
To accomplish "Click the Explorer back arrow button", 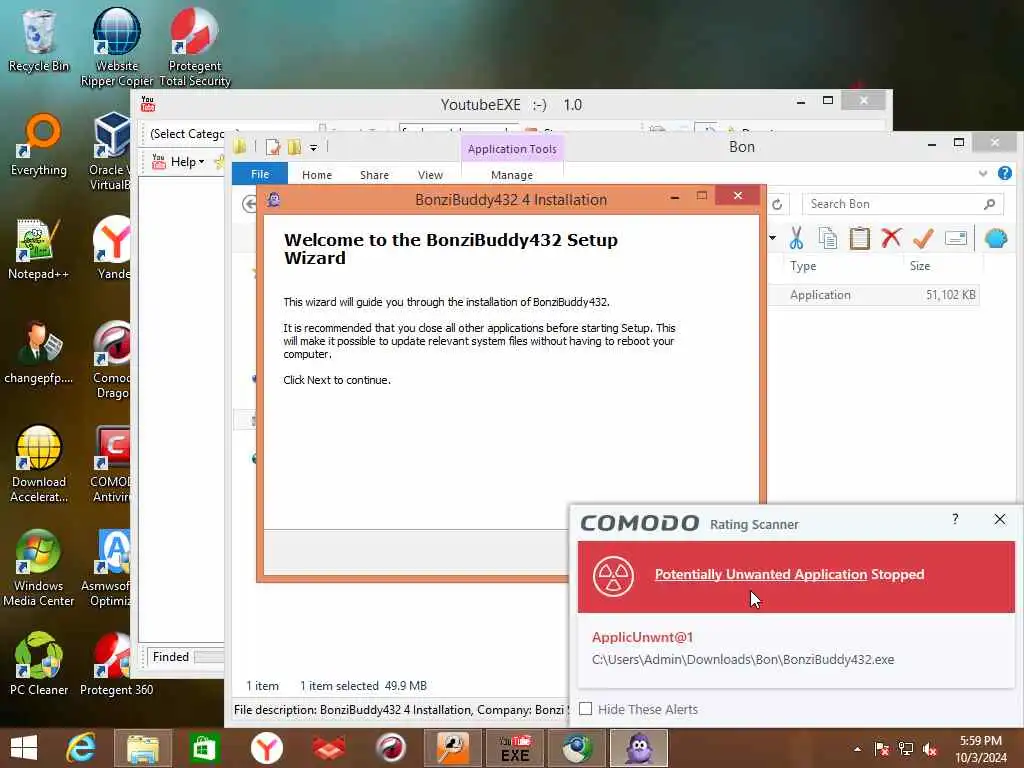I will [249, 204].
